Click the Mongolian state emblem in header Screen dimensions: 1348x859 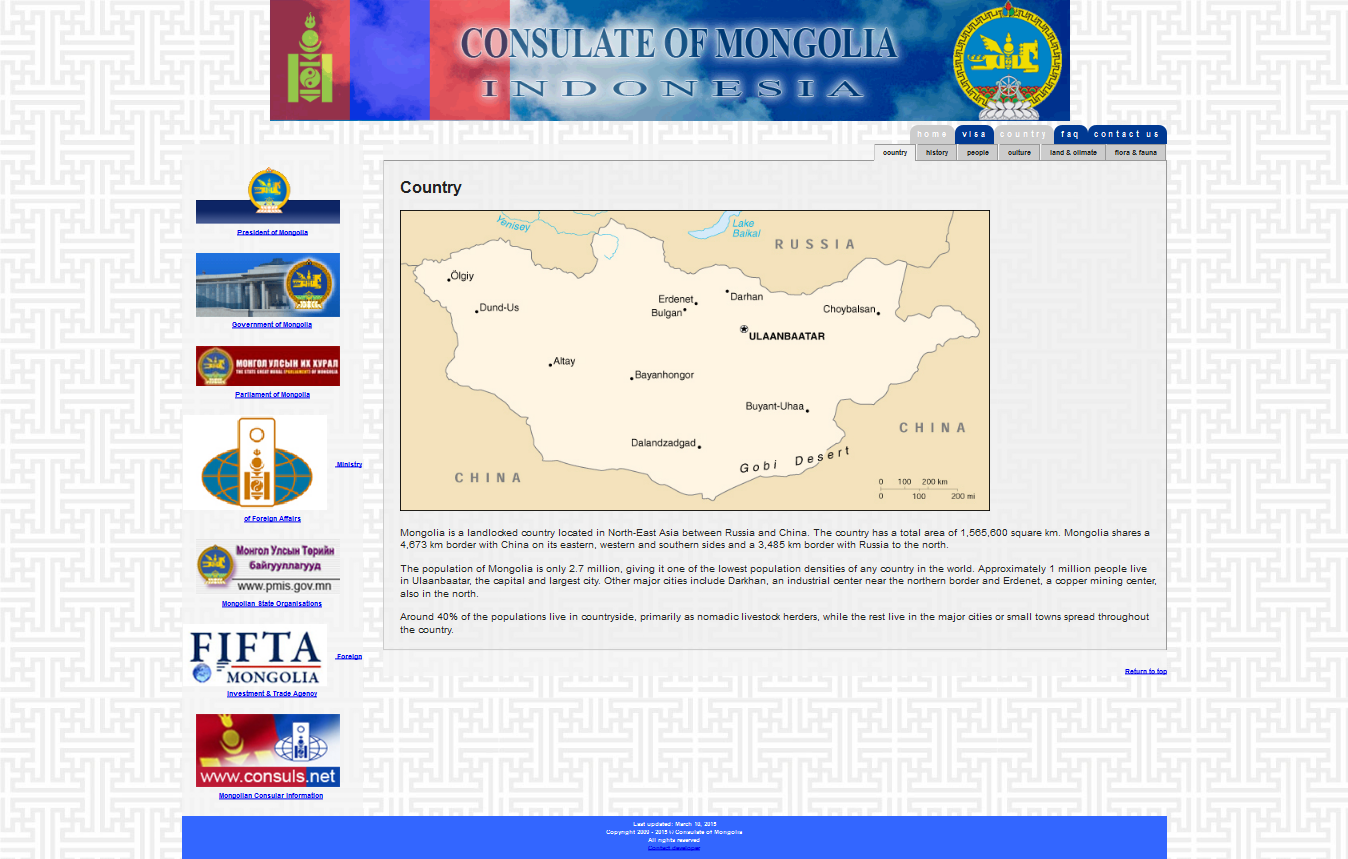[1008, 60]
